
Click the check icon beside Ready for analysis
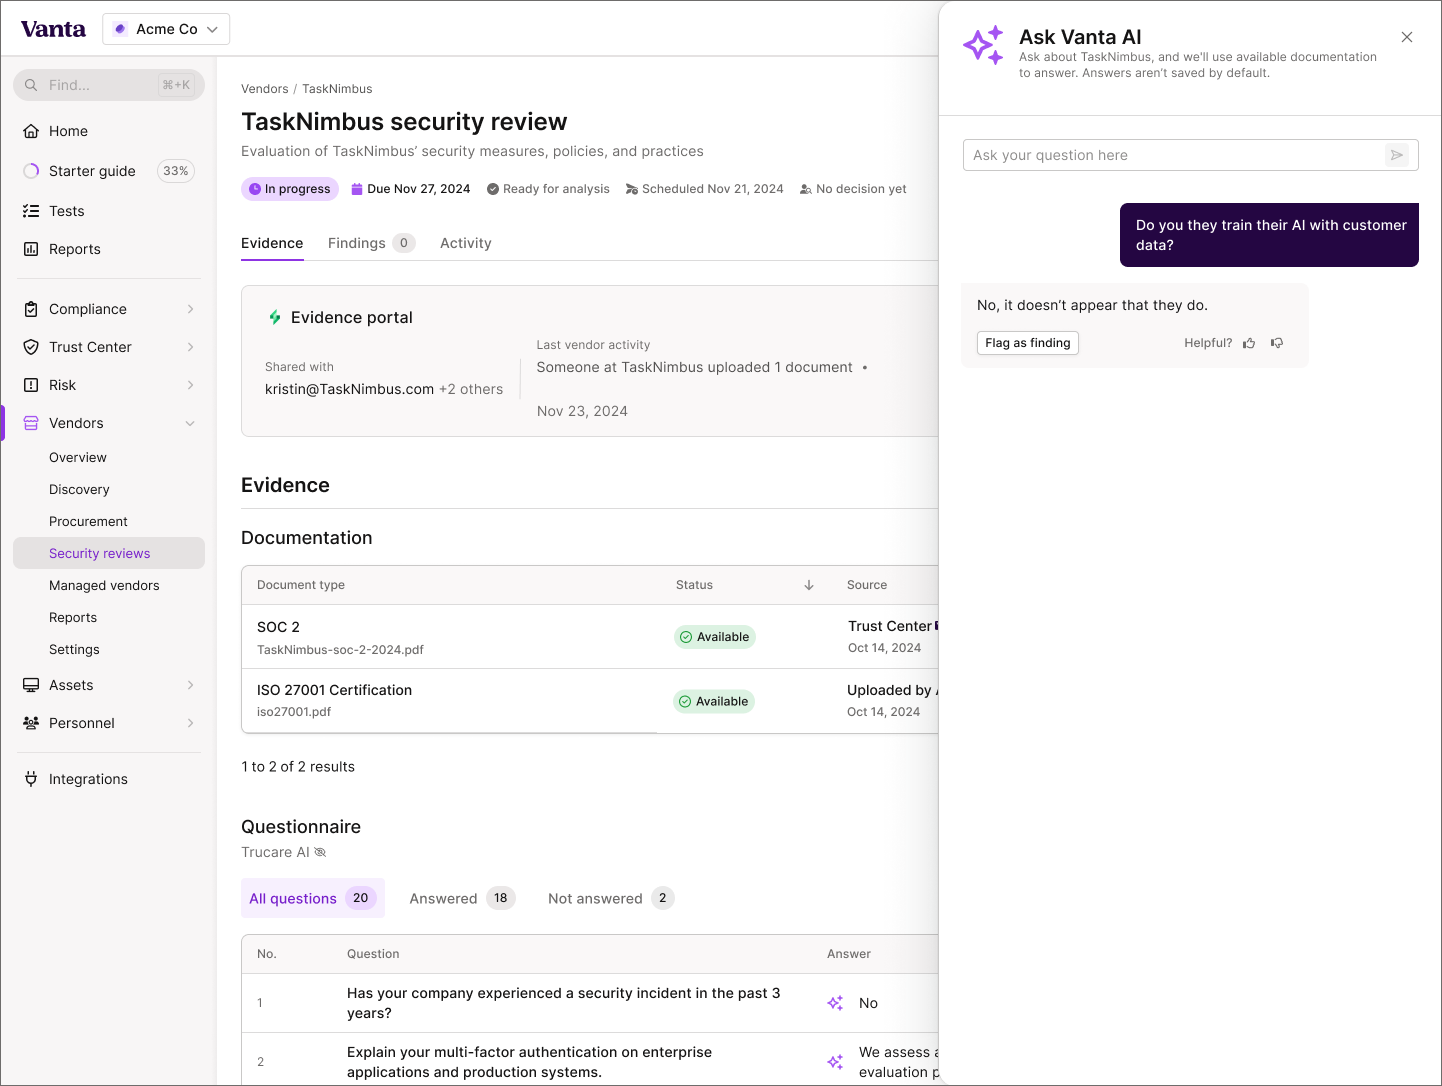click(493, 189)
